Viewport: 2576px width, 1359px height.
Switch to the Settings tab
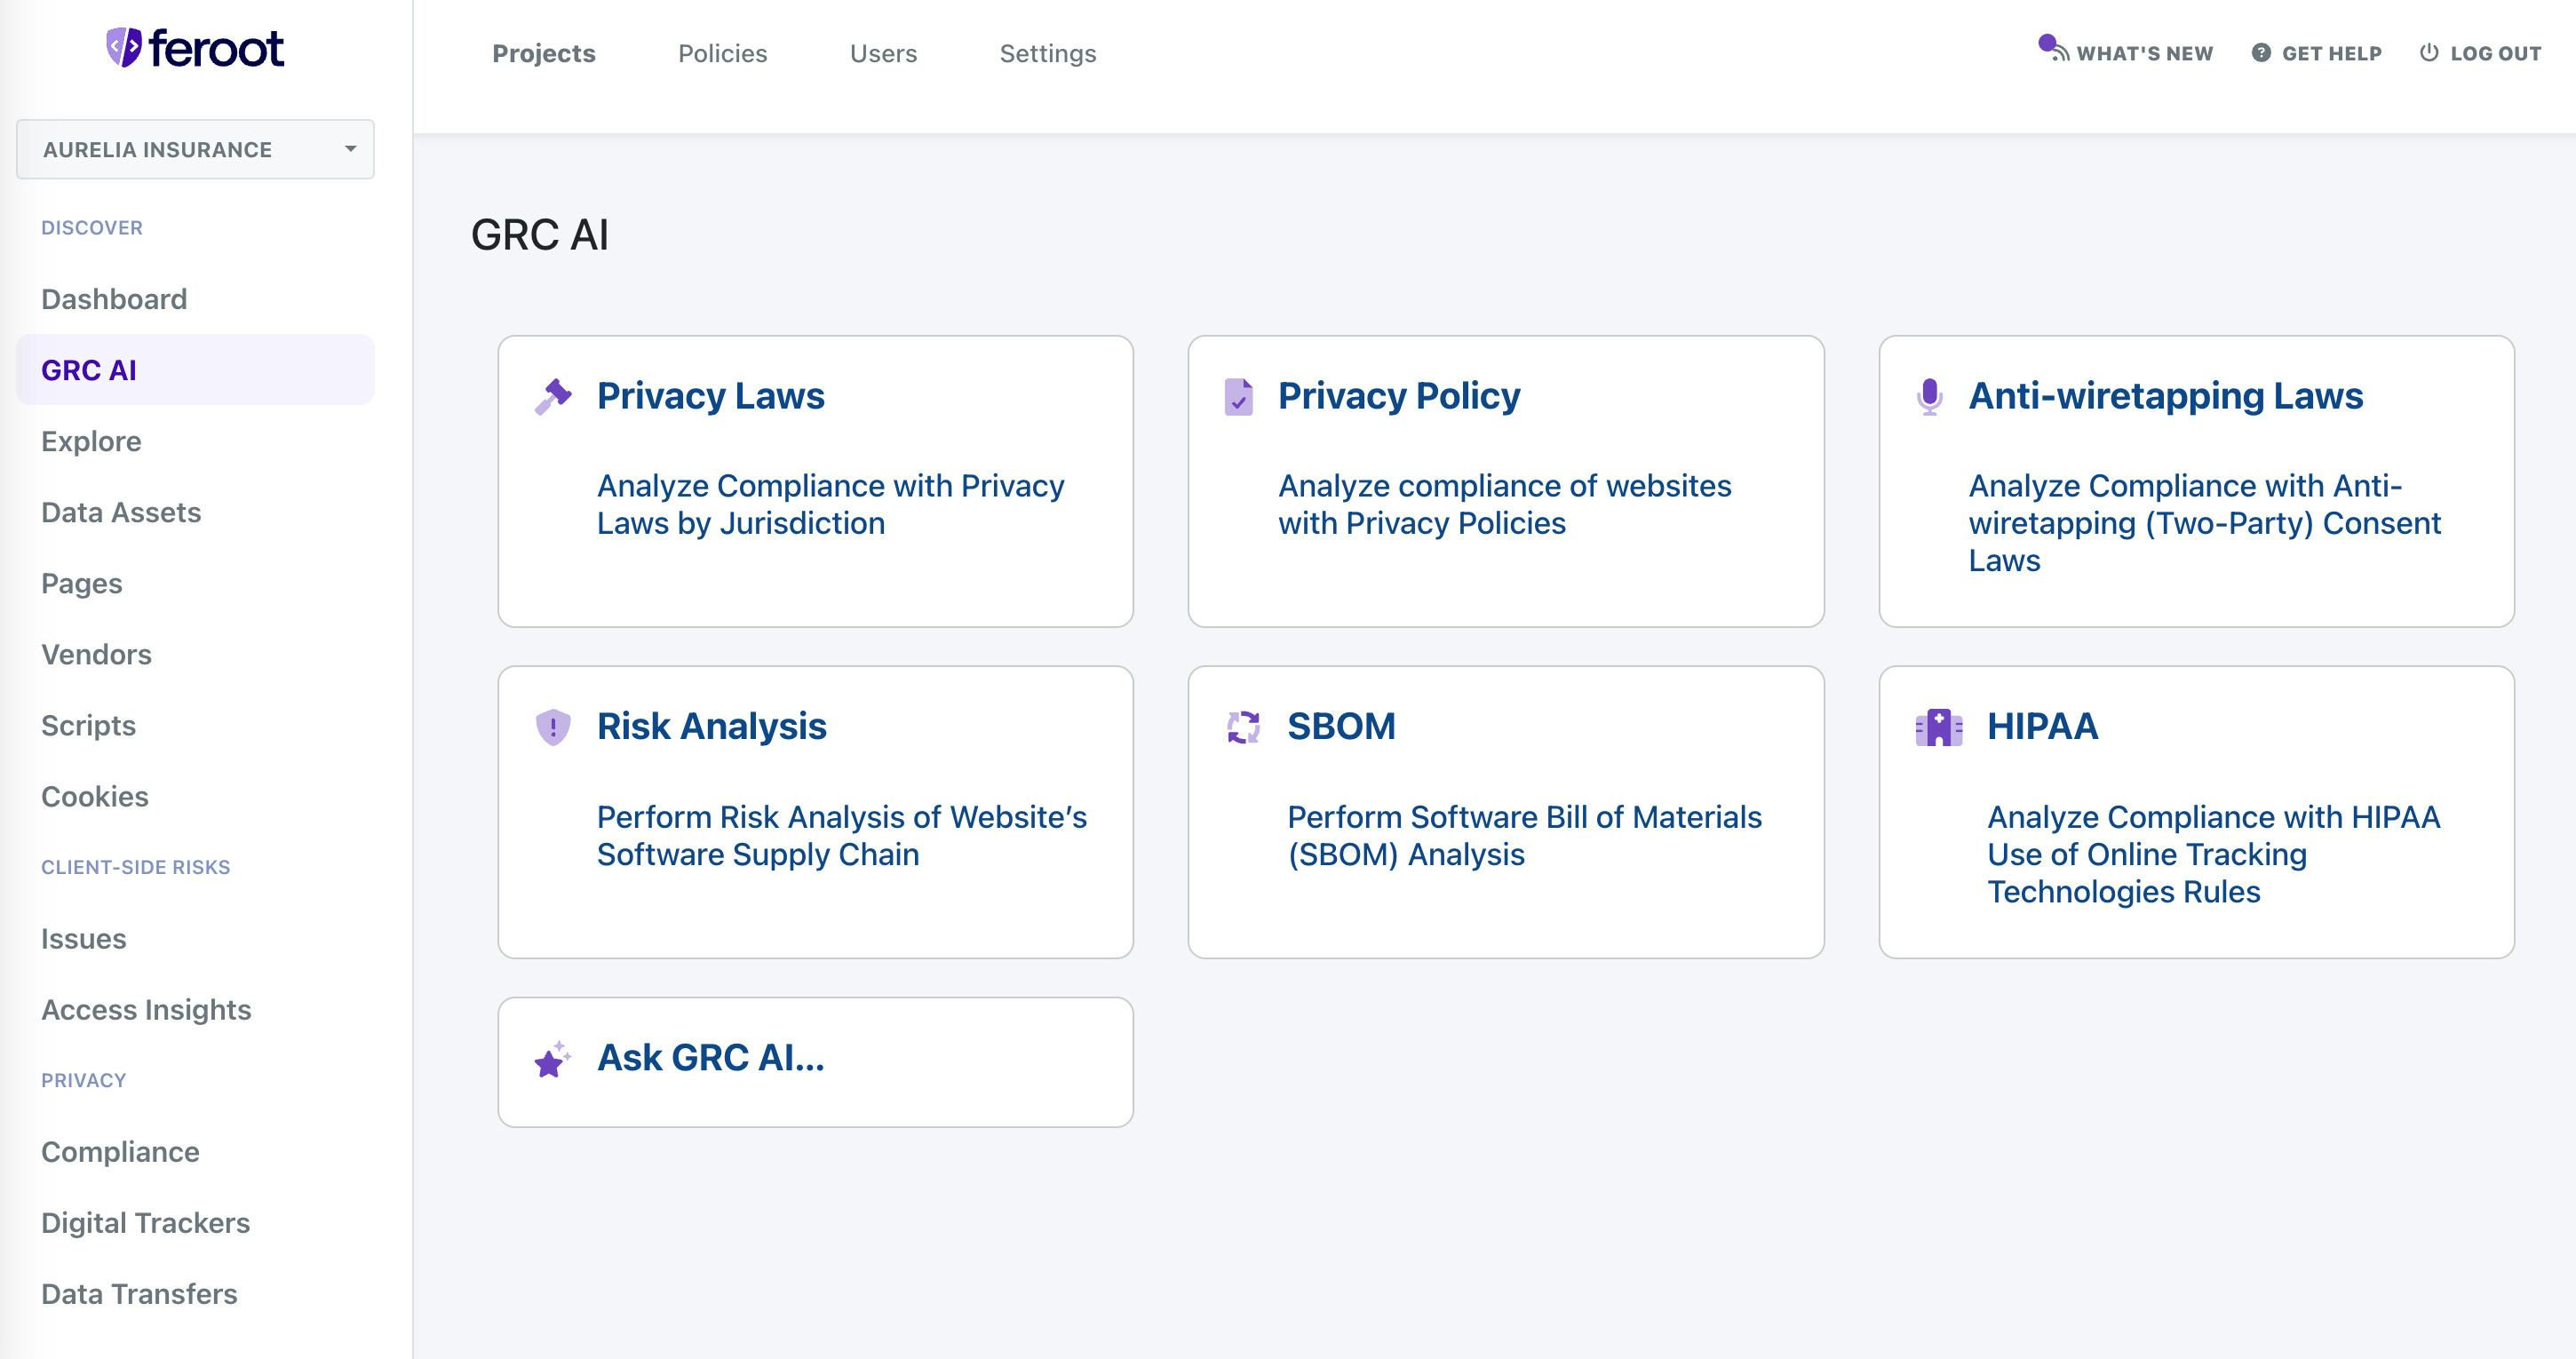(x=1047, y=53)
